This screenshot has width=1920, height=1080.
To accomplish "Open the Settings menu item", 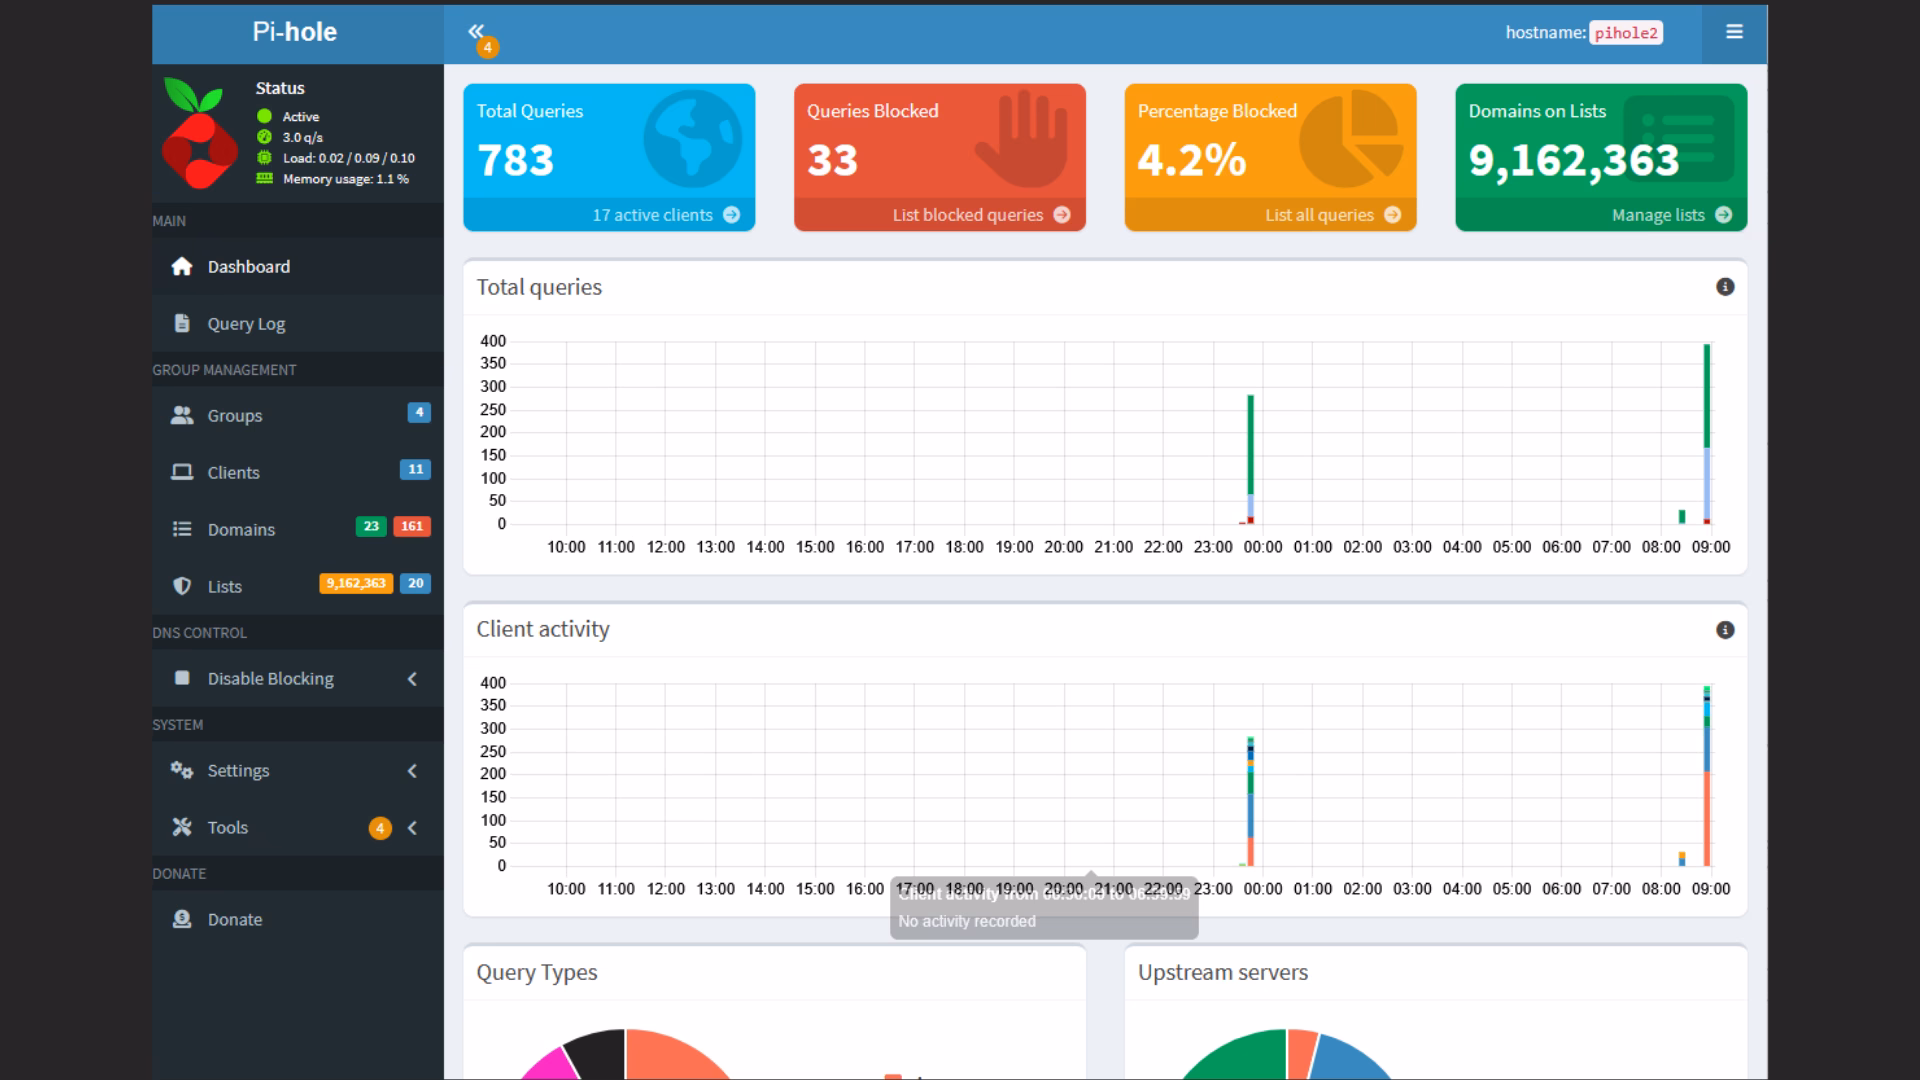I will 297,770.
